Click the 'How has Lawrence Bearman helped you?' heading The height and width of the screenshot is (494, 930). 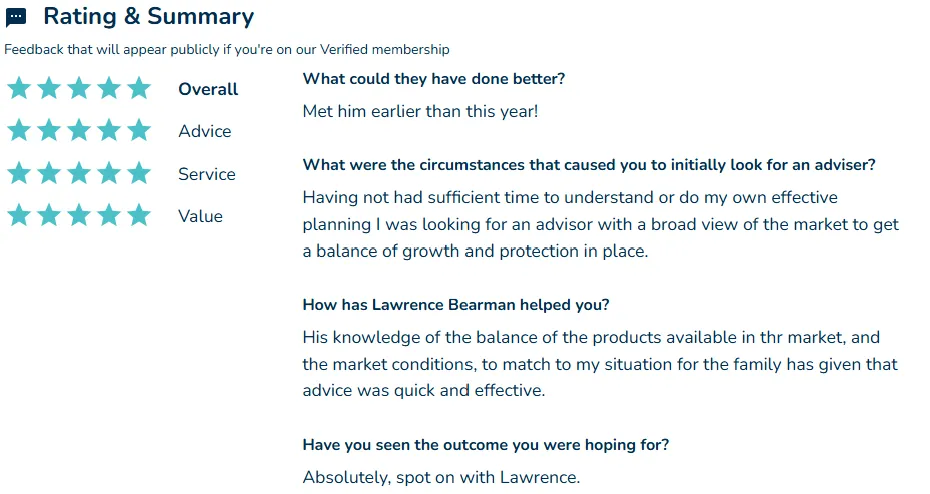tap(456, 305)
